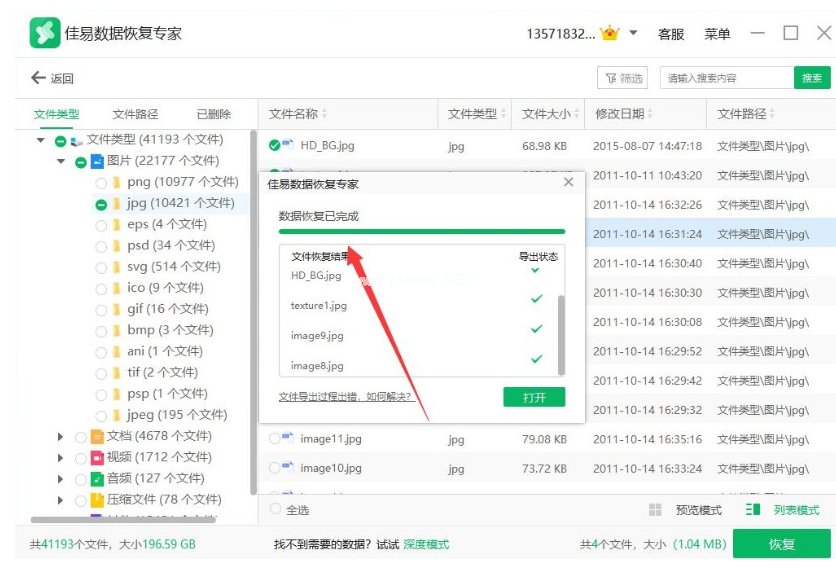This screenshot has width=836, height=577.
Task: Switch to 预览模式 preview mode
Action: [x=686, y=510]
